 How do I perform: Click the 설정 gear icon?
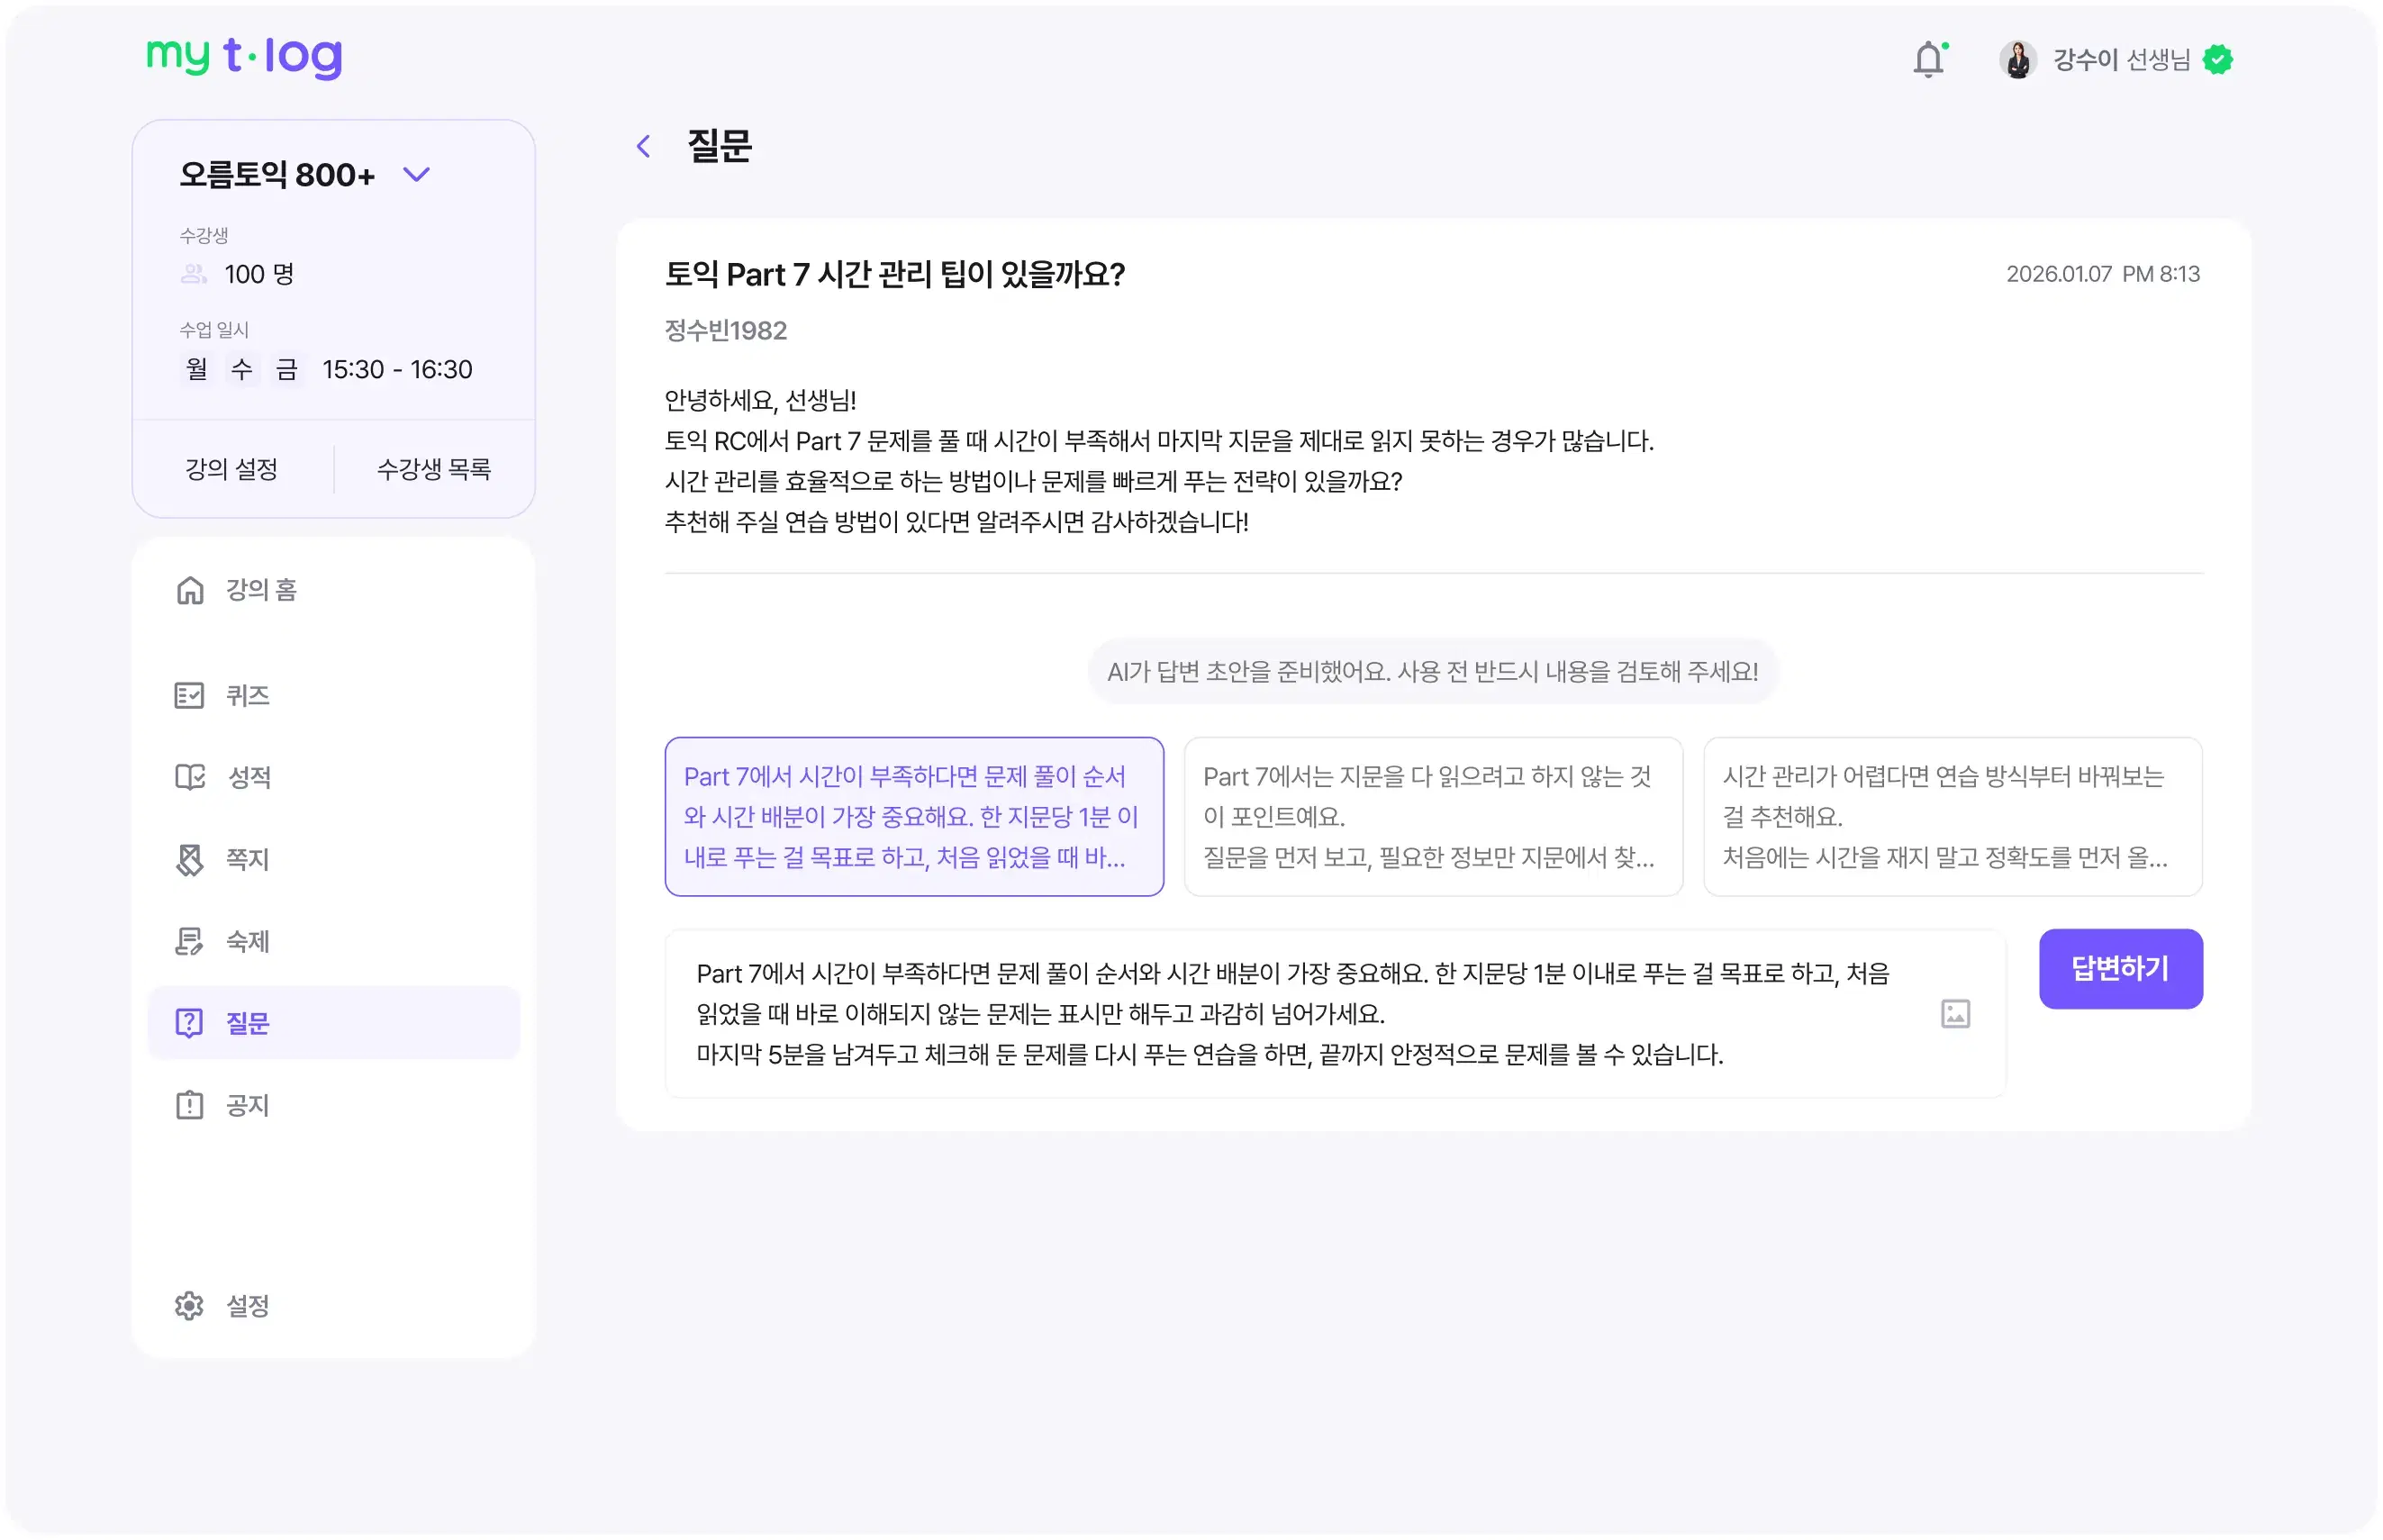coord(189,1306)
